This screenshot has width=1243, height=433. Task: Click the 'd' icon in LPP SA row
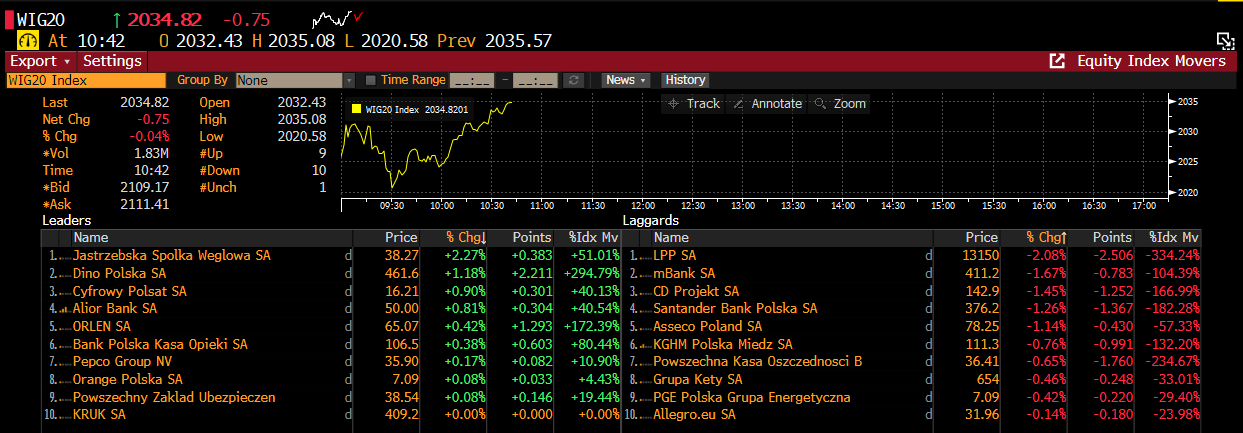point(928,256)
